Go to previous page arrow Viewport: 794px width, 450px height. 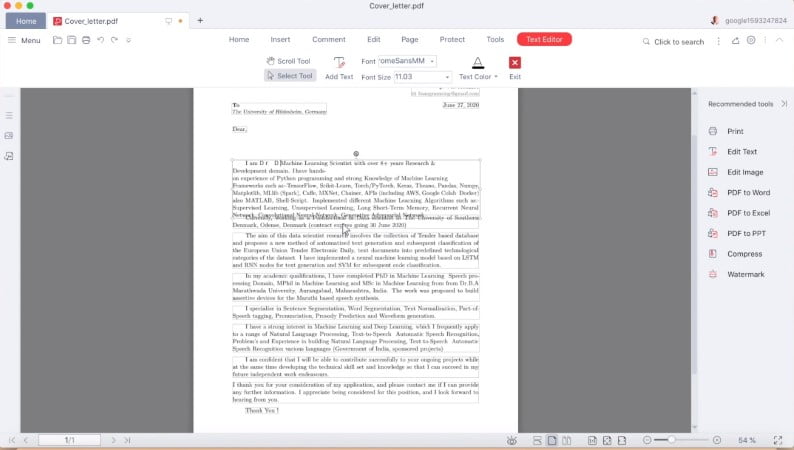pyautogui.click(x=26, y=440)
